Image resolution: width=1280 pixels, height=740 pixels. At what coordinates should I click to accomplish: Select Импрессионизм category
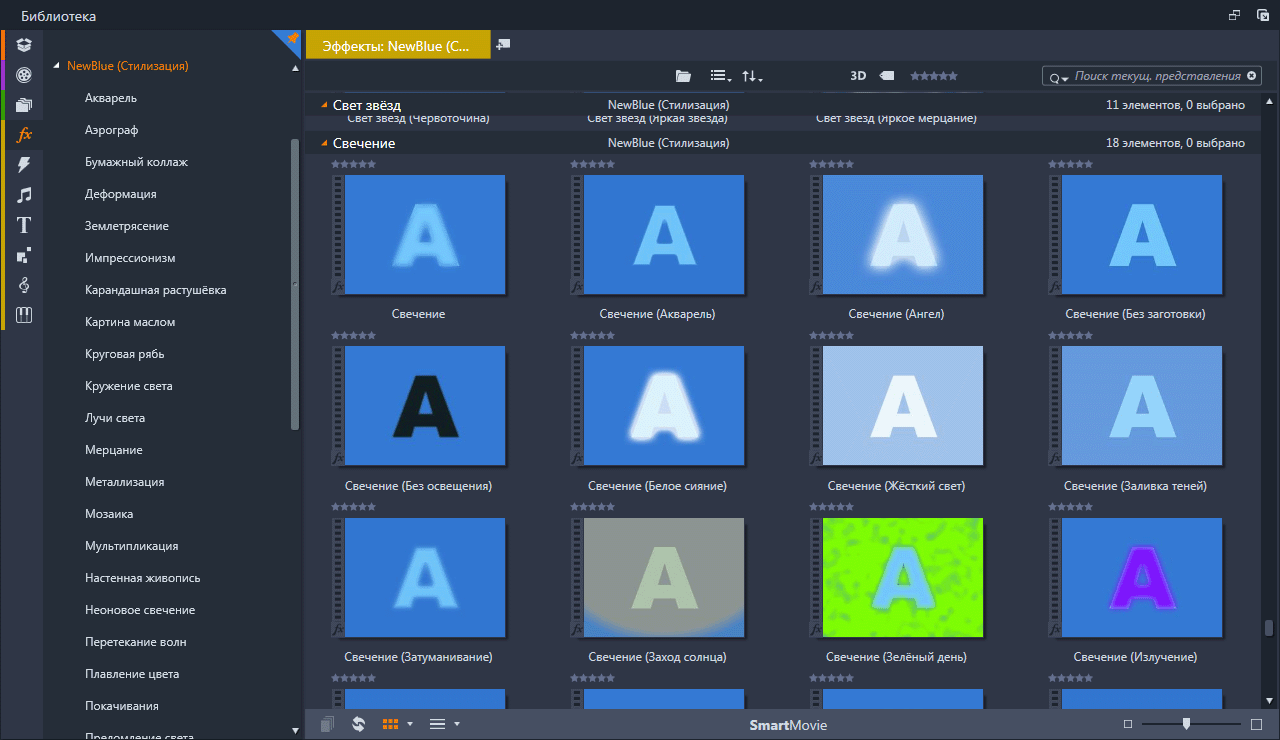click(130, 258)
